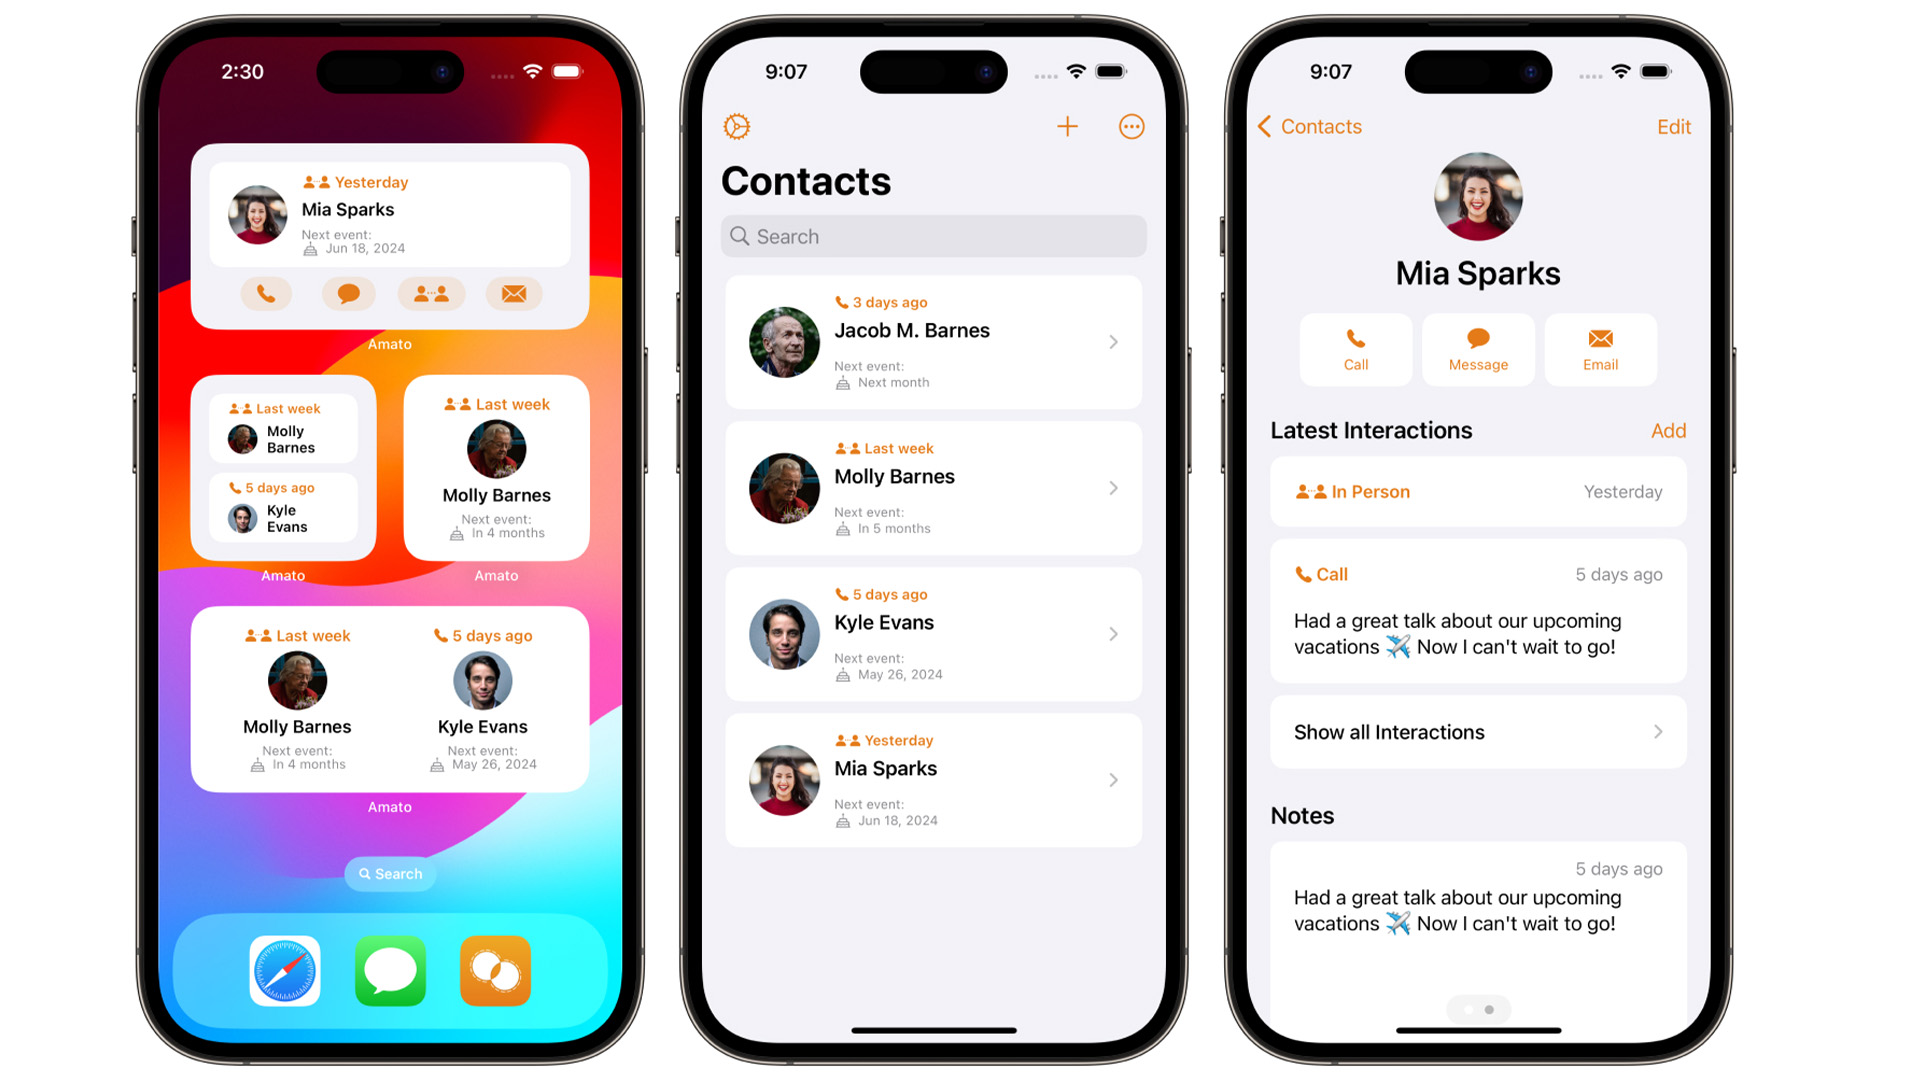
Task: Tap the three-dot more options icon
Action: (1131, 127)
